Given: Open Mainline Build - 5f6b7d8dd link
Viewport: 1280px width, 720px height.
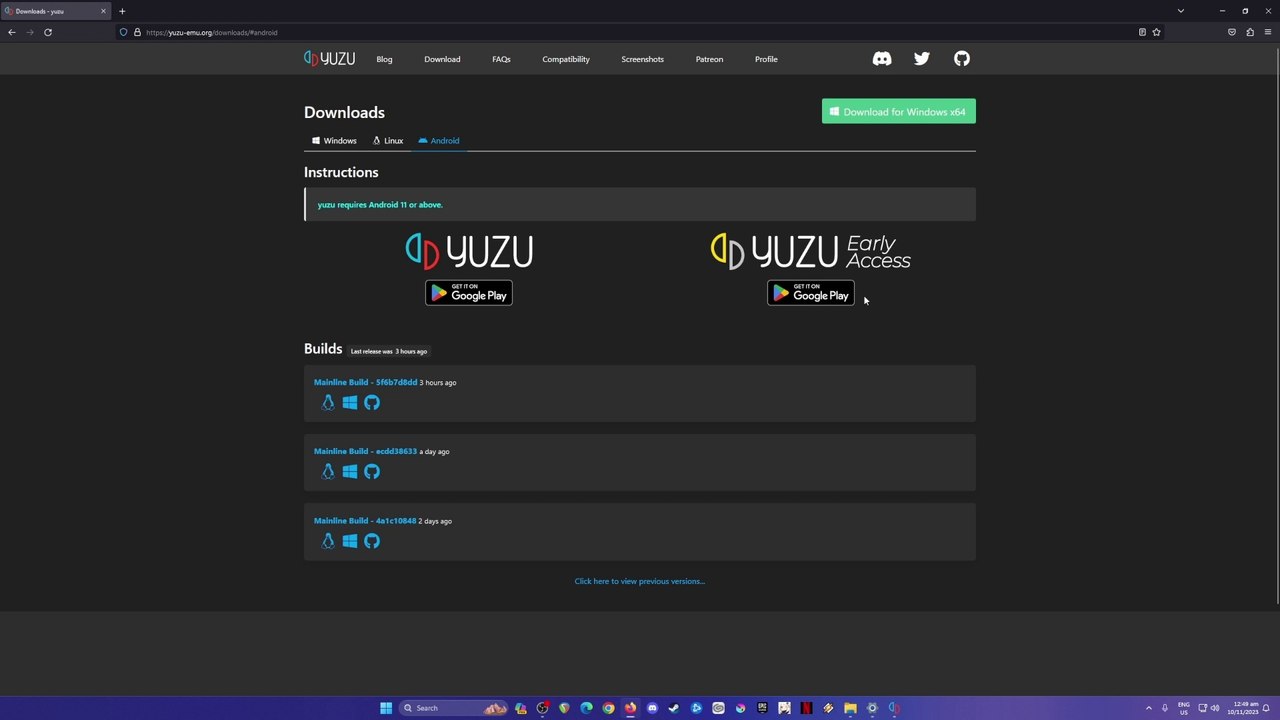Looking at the screenshot, I should (365, 382).
